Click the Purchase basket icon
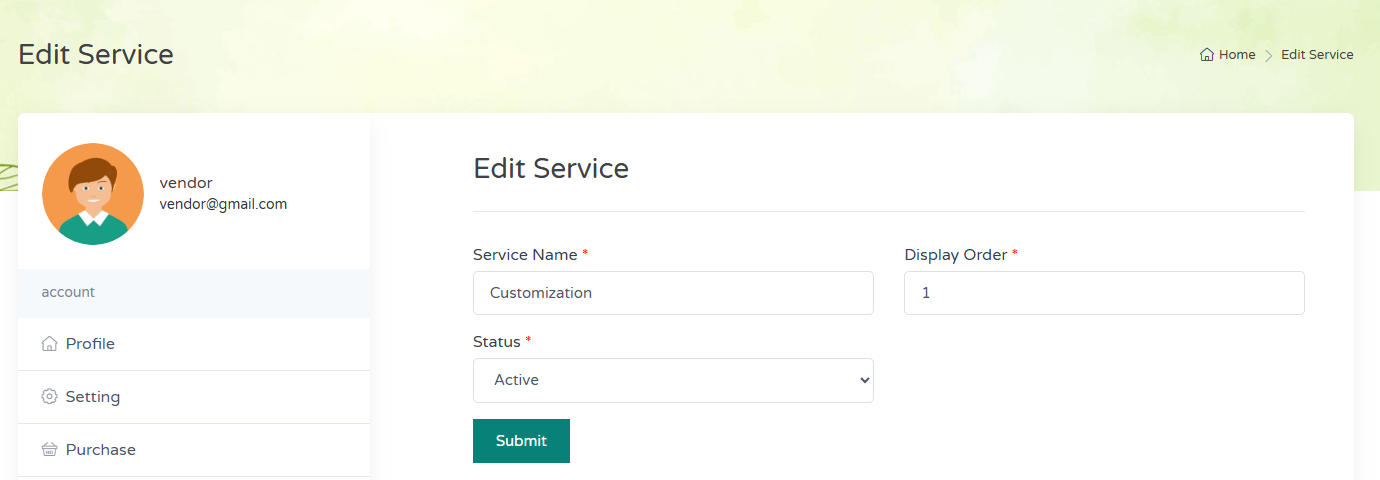The width and height of the screenshot is (1380, 480). 49,450
